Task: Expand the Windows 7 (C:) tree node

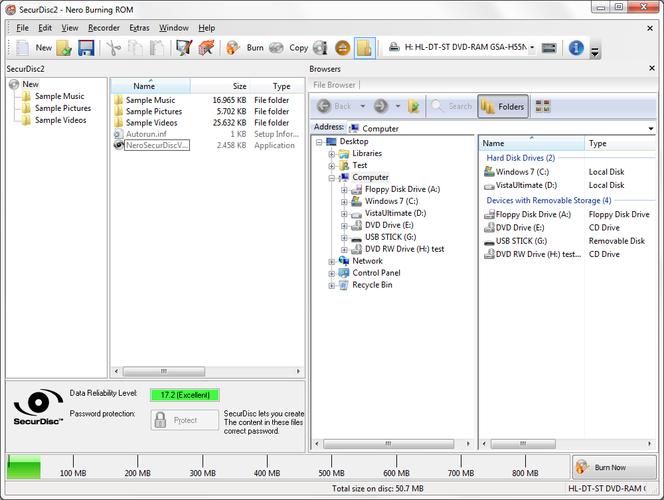Action: [x=344, y=201]
